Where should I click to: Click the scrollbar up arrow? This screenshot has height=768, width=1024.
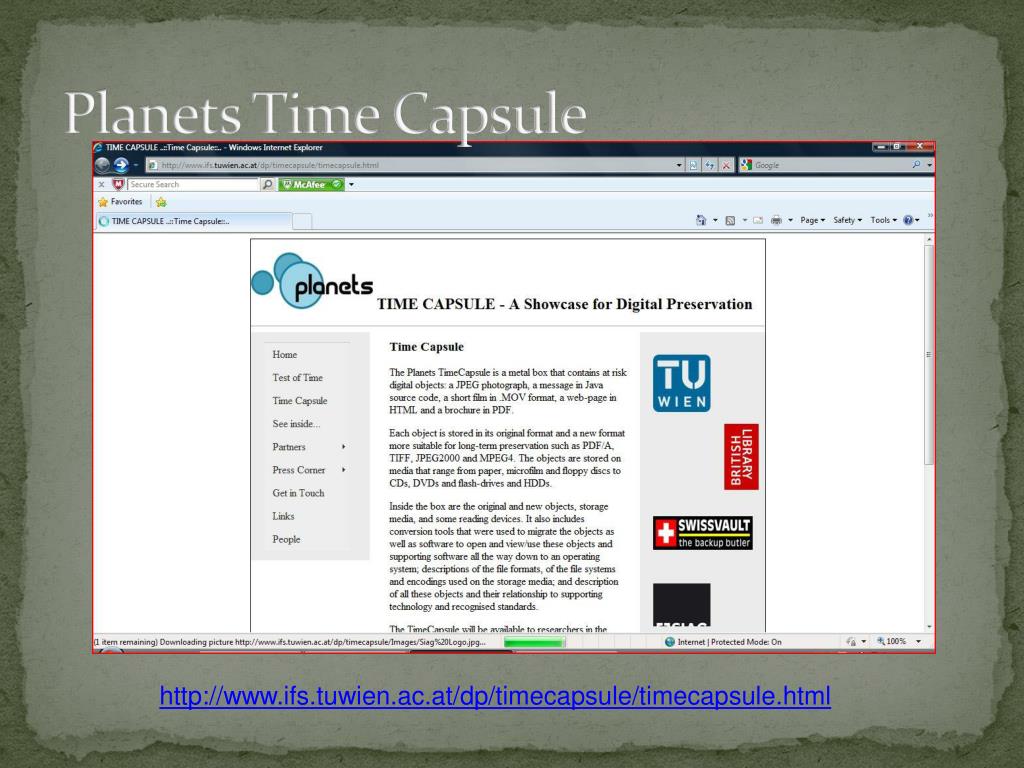pyautogui.click(x=929, y=240)
